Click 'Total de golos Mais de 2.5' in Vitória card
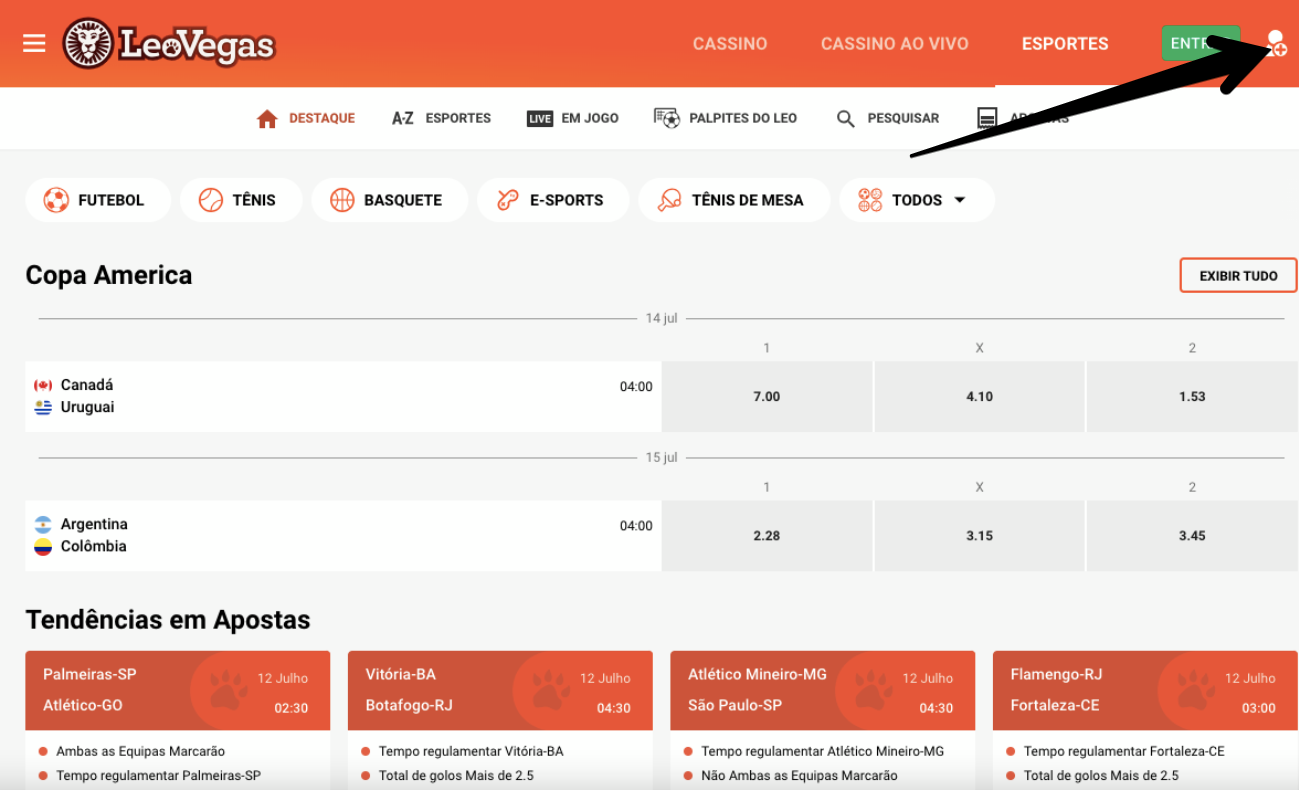Image resolution: width=1299 pixels, height=790 pixels. 456,775
